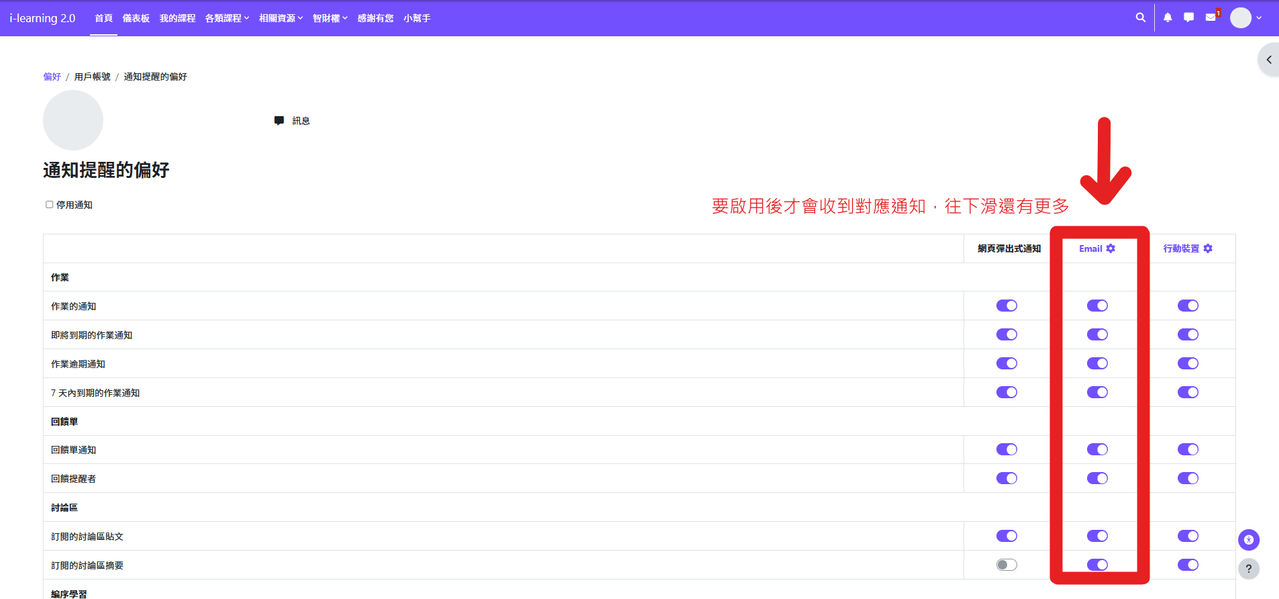1279x599 pixels.
Task: Go to 首頁 in navigation bar
Action: [104, 18]
